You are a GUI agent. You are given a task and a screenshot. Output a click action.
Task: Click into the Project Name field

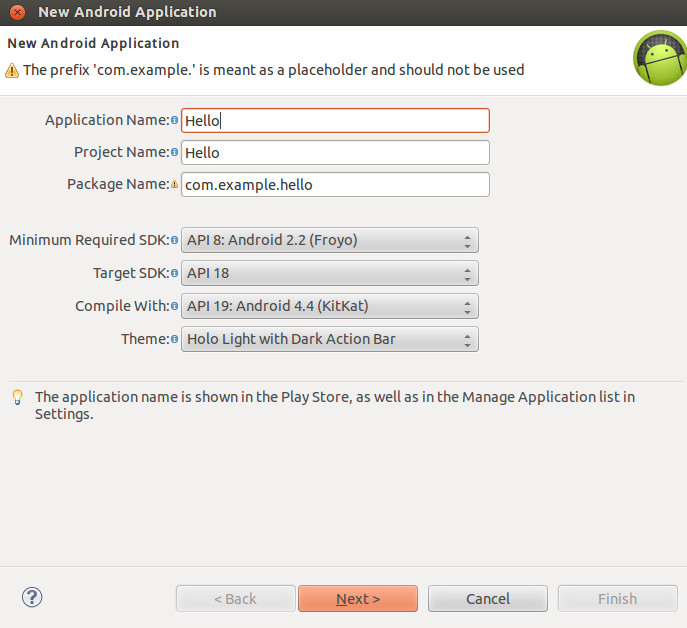click(335, 153)
